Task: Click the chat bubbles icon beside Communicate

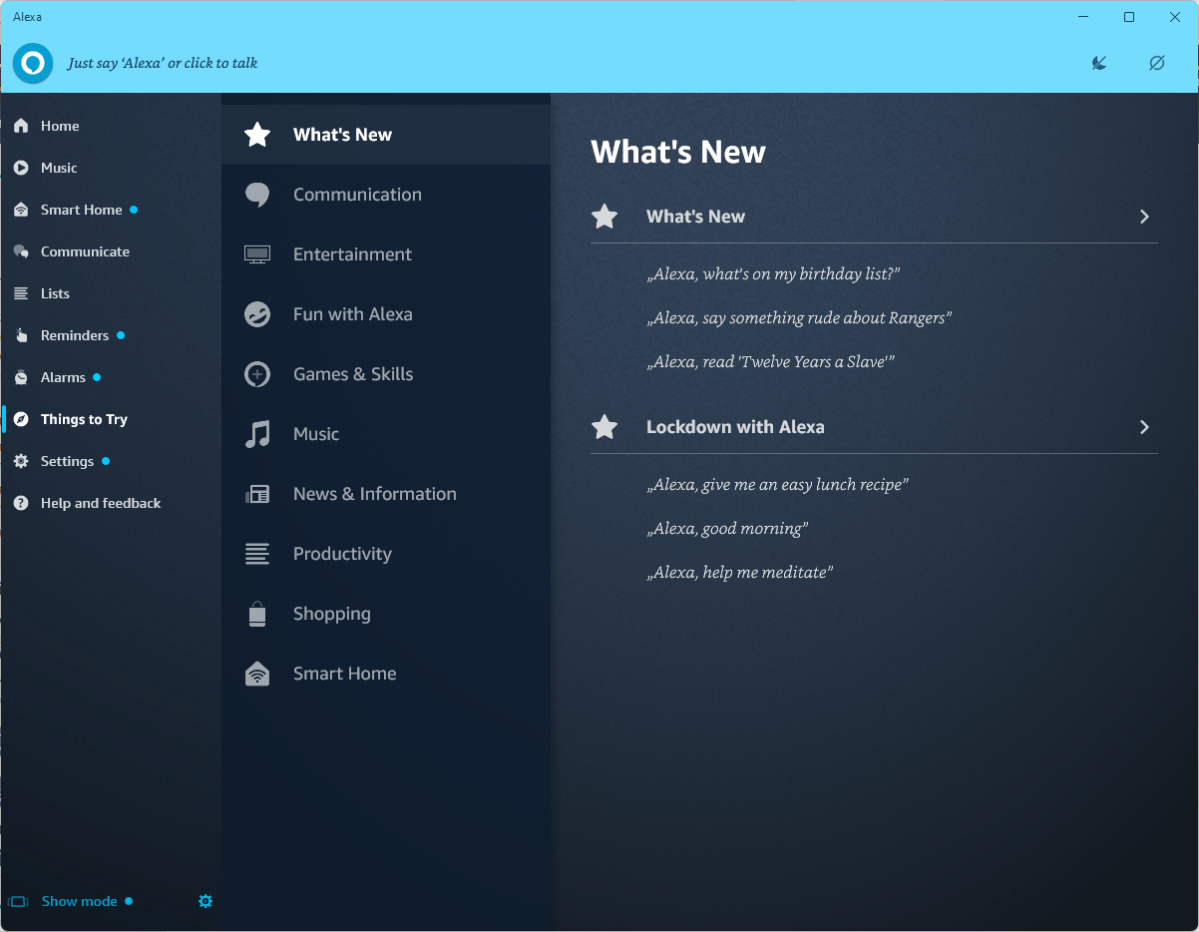Action: 21,252
